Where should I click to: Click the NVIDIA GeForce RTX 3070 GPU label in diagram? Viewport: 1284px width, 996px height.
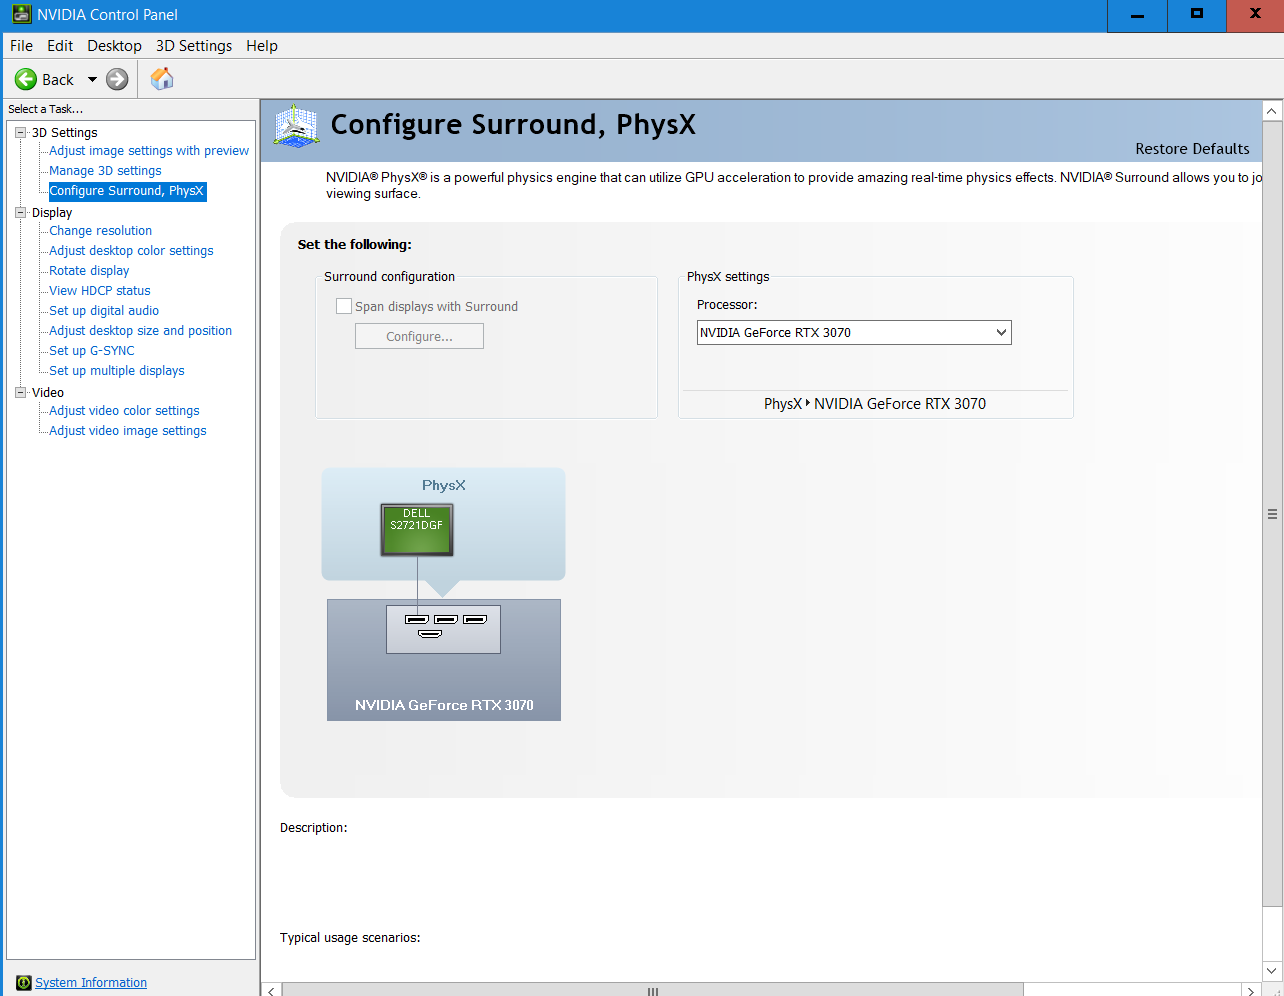pos(444,705)
